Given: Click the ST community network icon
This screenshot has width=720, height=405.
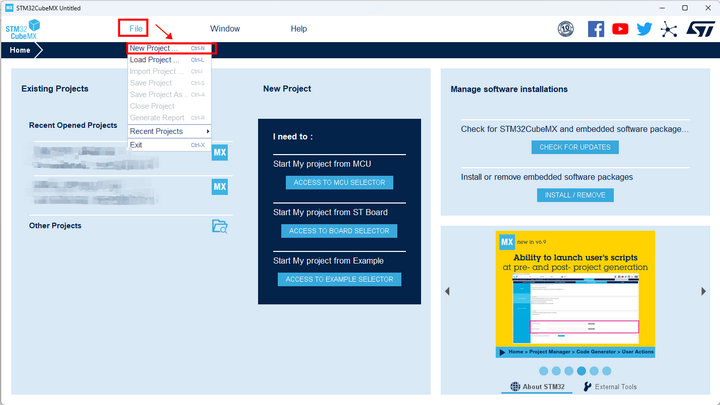Looking at the screenshot, I should point(668,29).
